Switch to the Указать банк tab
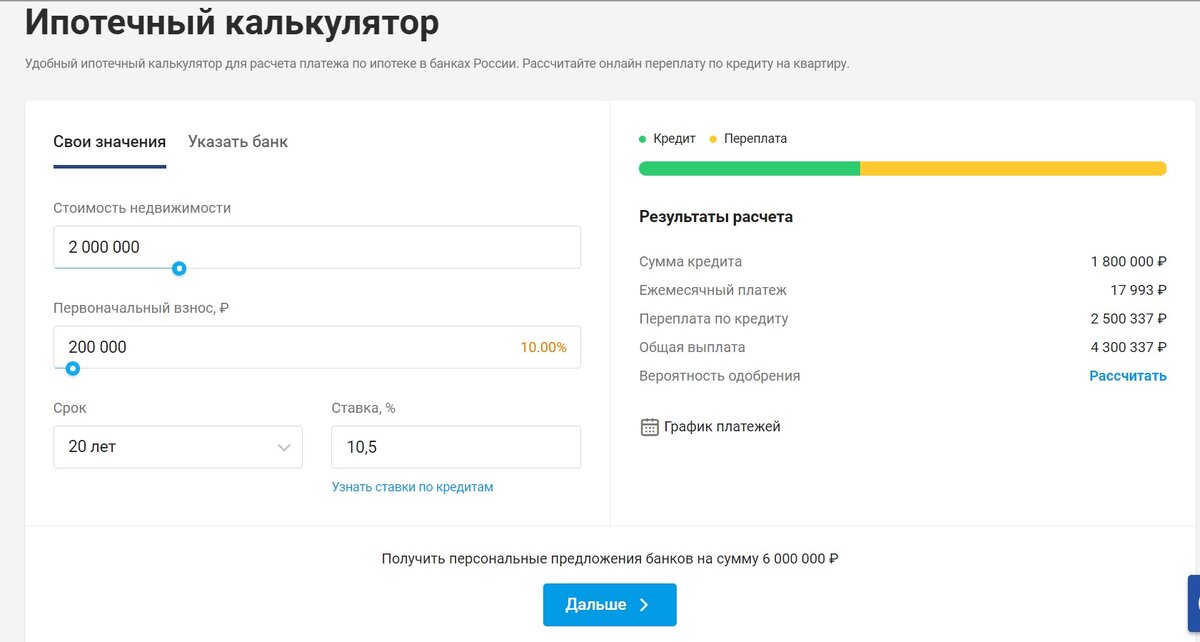 (x=237, y=141)
